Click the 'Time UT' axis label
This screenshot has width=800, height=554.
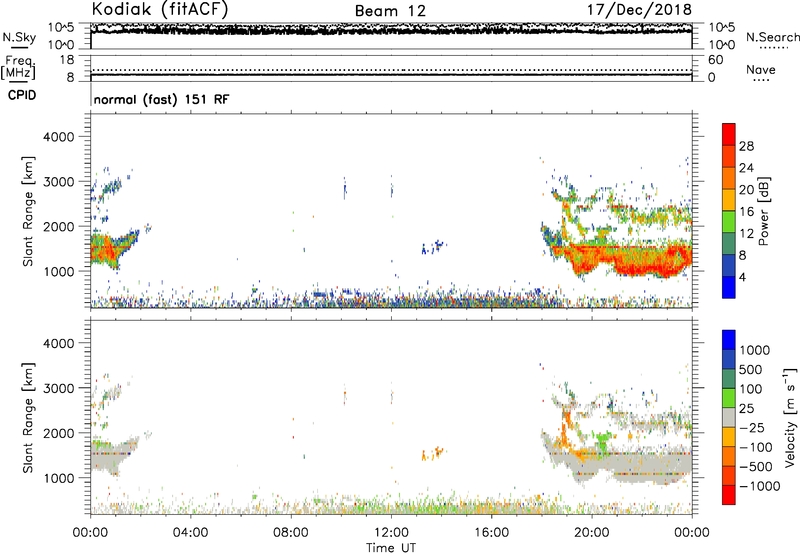pos(391,548)
